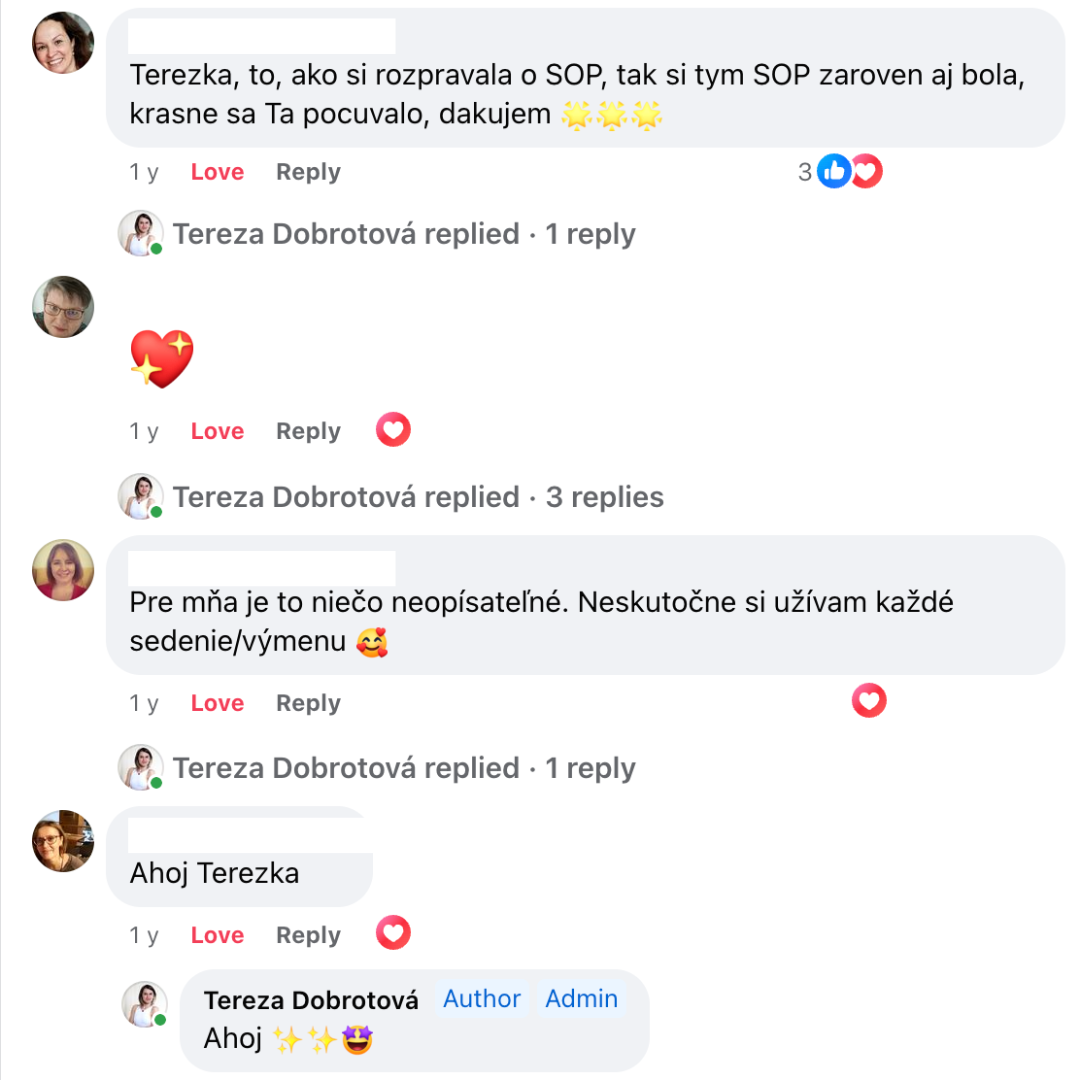Open profile photo beside 'Pre mňa je to' comment
This screenshot has width=1080, height=1080.
click(x=64, y=570)
